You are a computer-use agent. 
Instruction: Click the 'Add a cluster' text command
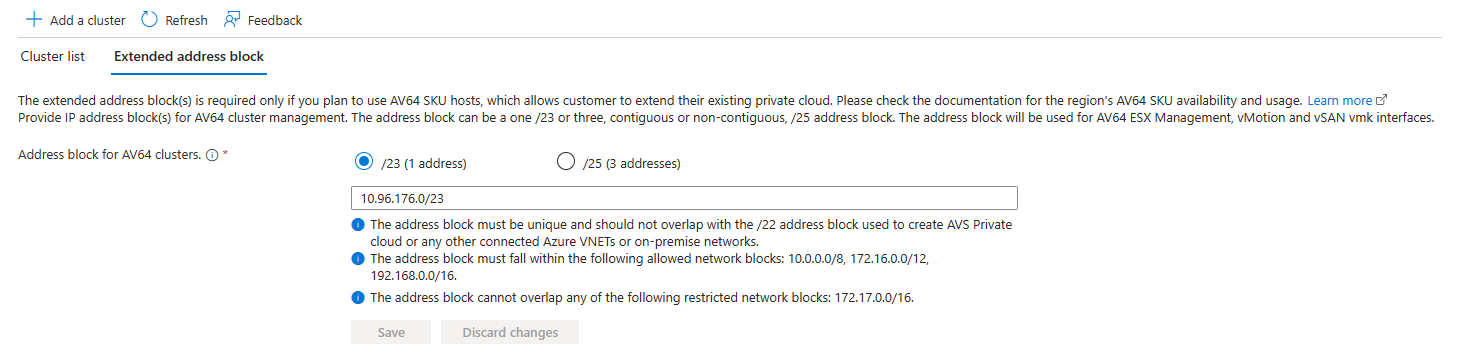pos(87,20)
